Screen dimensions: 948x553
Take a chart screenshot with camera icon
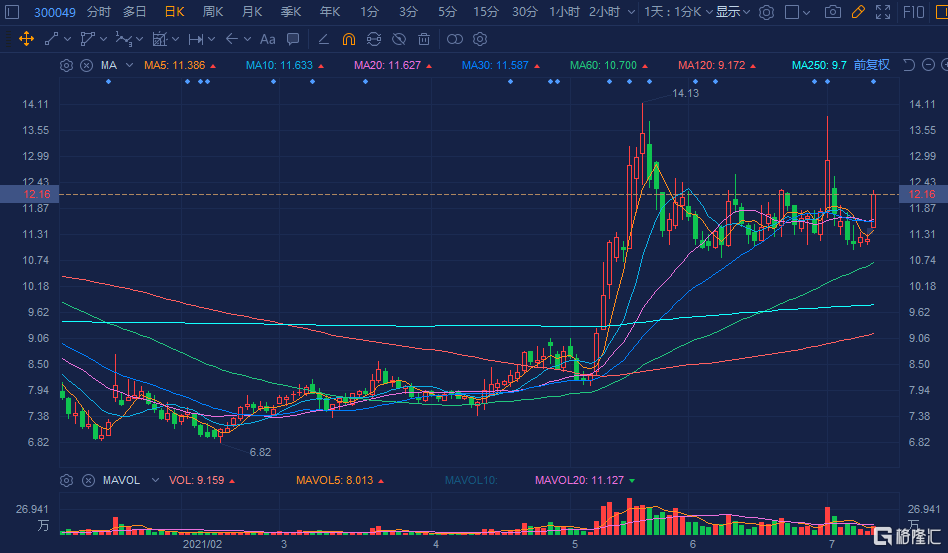(x=833, y=12)
